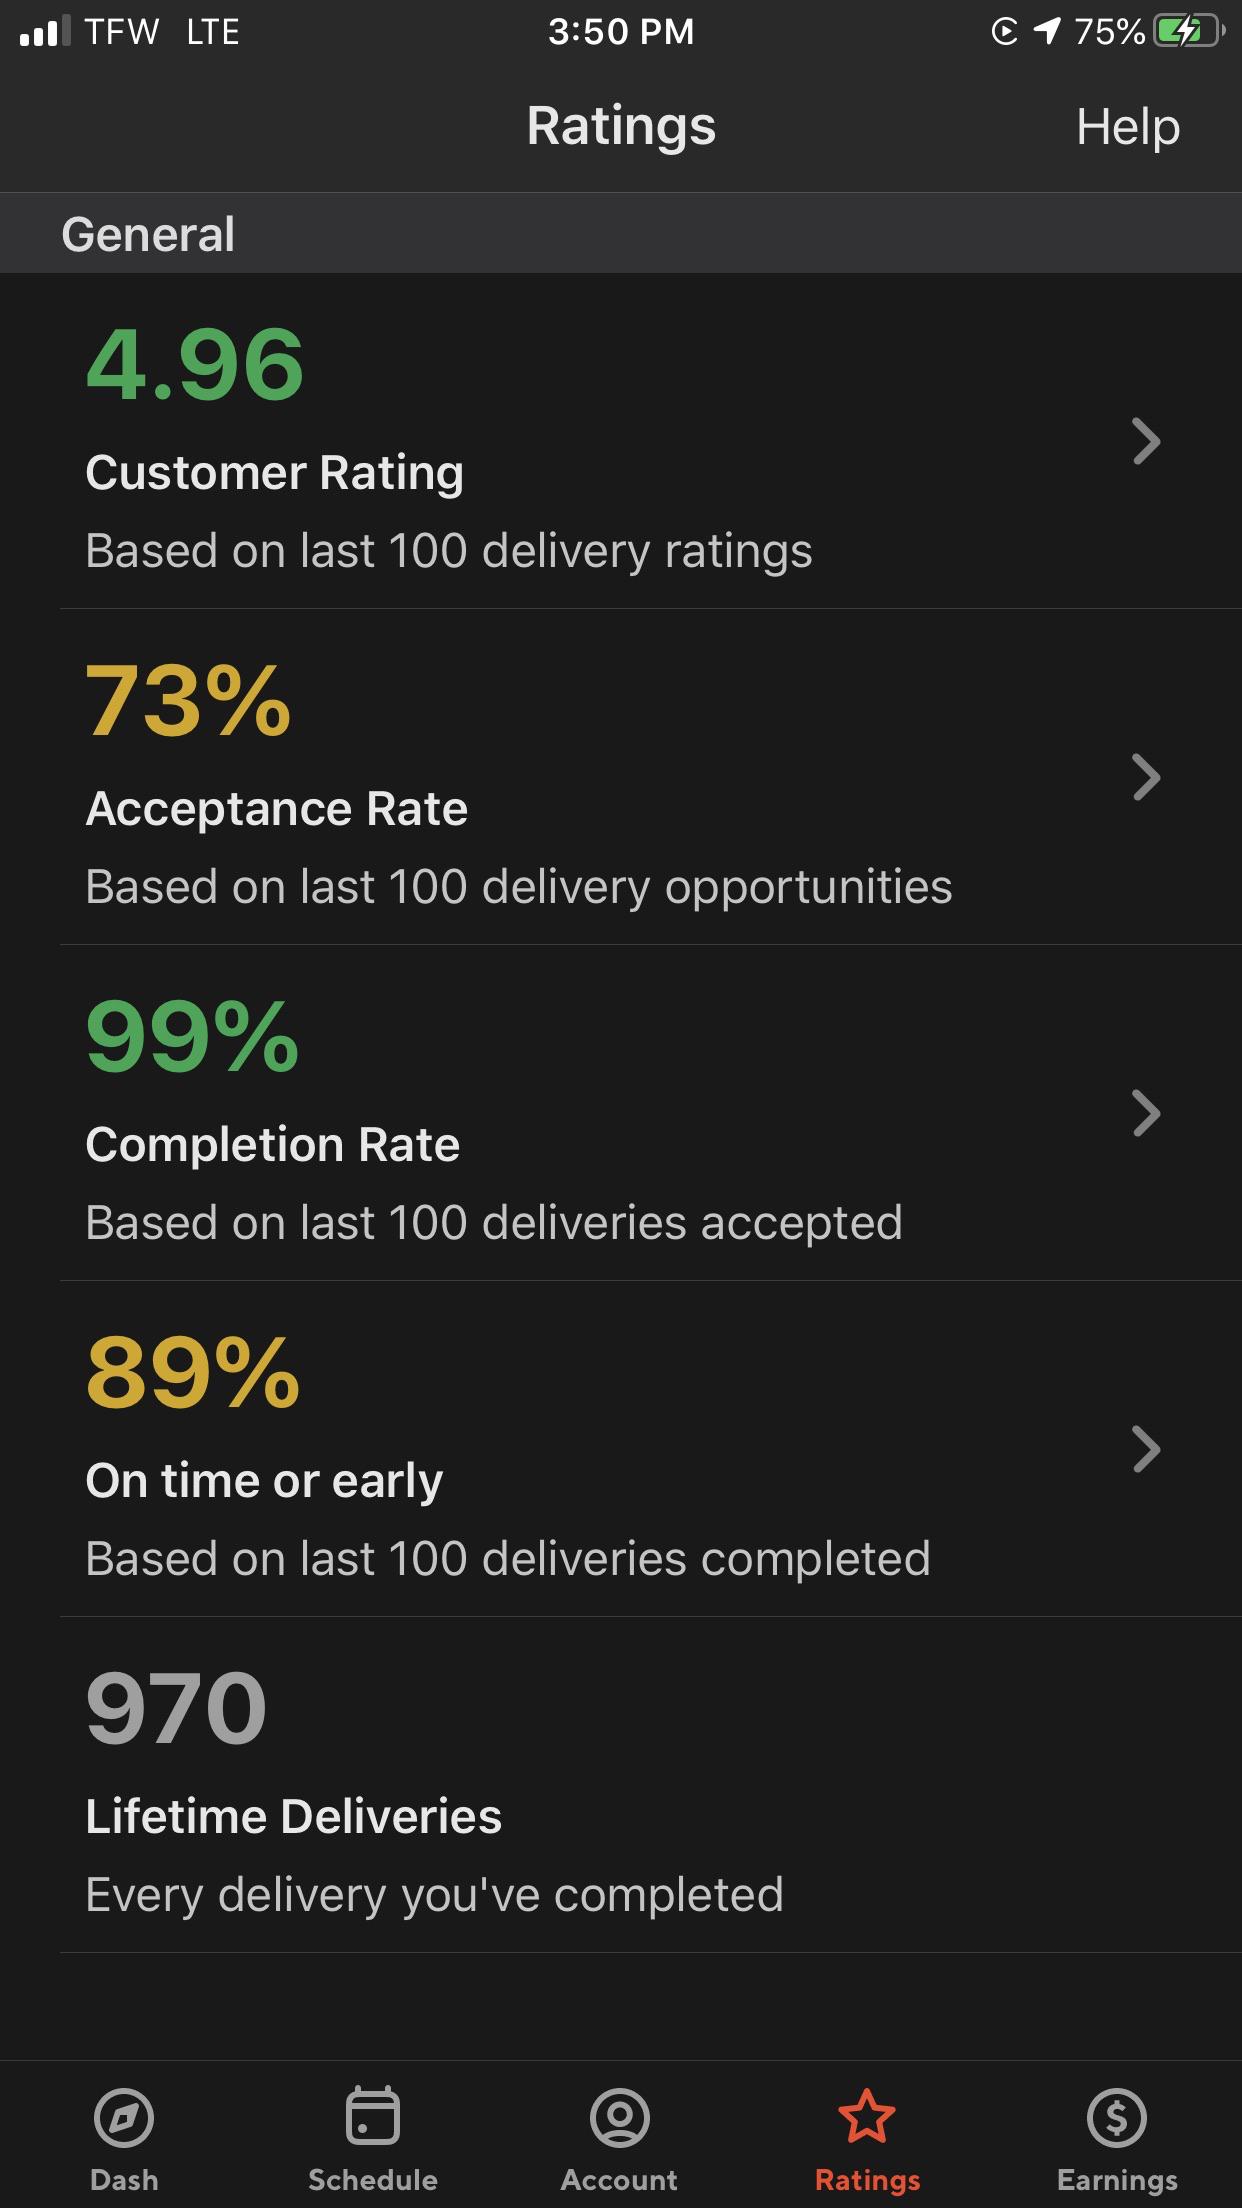1242x2208 pixels.
Task: Tap the Dash compass icon
Action: pos(124,2117)
